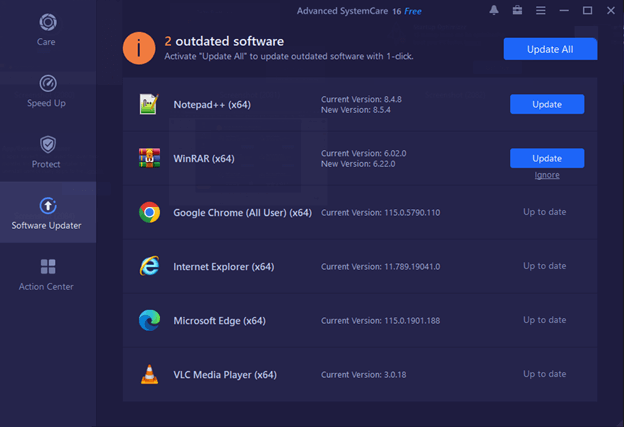This screenshot has height=427, width=624.
Task: Click Update button for WinRAR
Action: [546, 158]
